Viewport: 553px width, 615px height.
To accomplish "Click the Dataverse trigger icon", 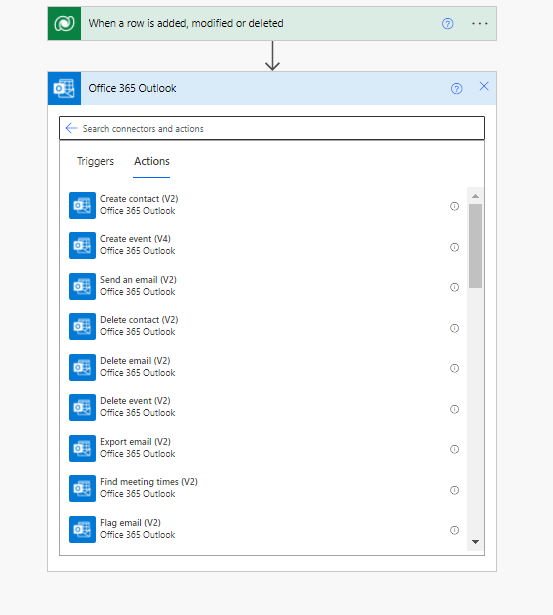I will [64, 24].
